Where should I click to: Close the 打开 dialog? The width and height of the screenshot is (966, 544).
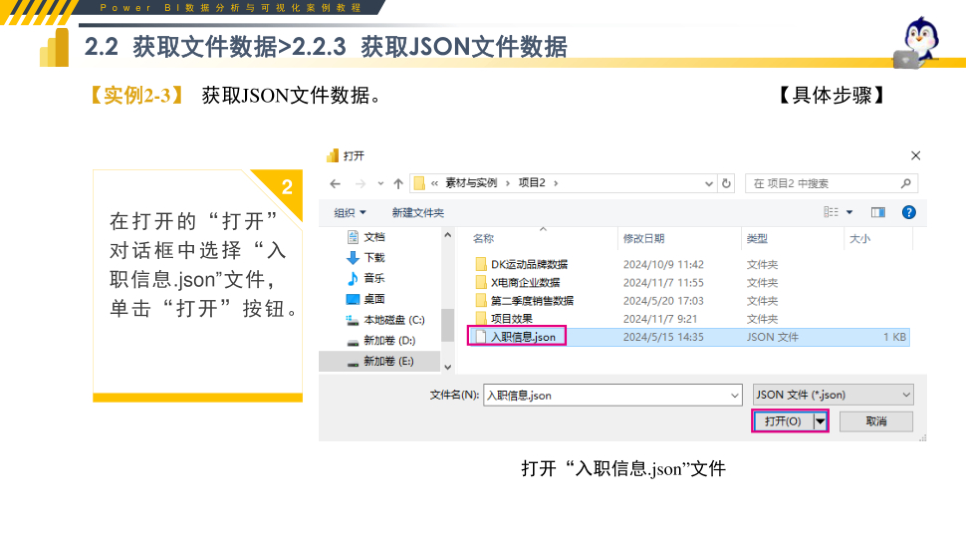[915, 156]
